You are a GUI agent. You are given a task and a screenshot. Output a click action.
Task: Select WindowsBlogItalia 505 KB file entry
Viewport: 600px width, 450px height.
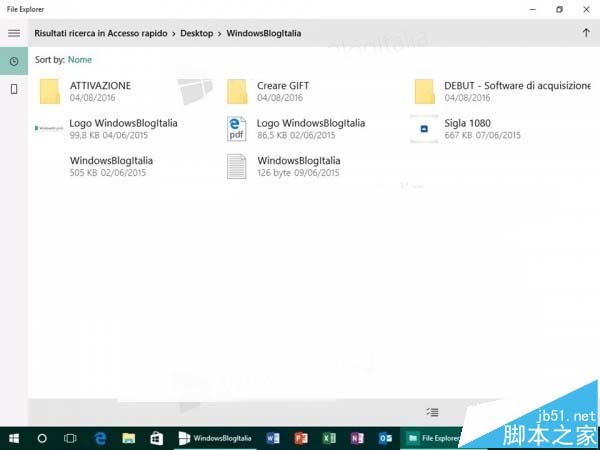pyautogui.click(x=111, y=166)
